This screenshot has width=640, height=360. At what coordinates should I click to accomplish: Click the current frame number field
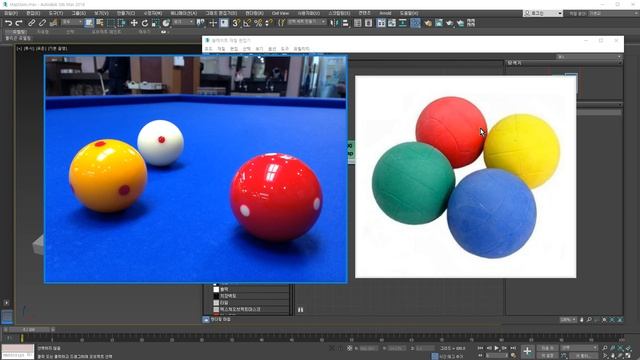(x=496, y=356)
